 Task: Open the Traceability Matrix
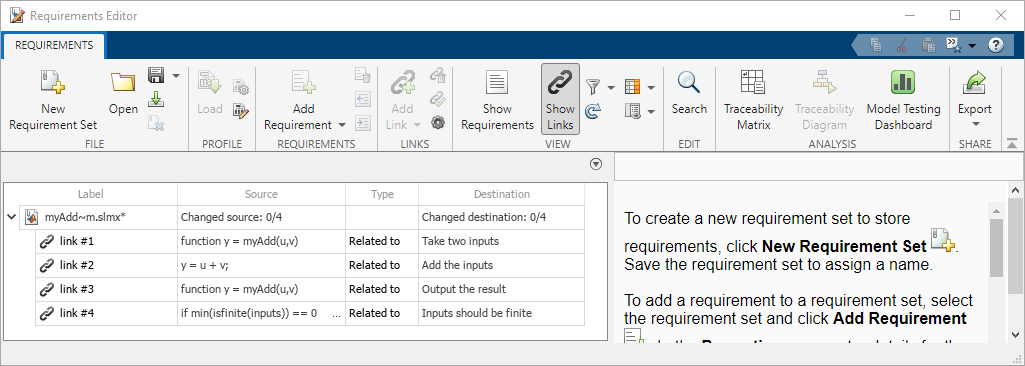(753, 99)
